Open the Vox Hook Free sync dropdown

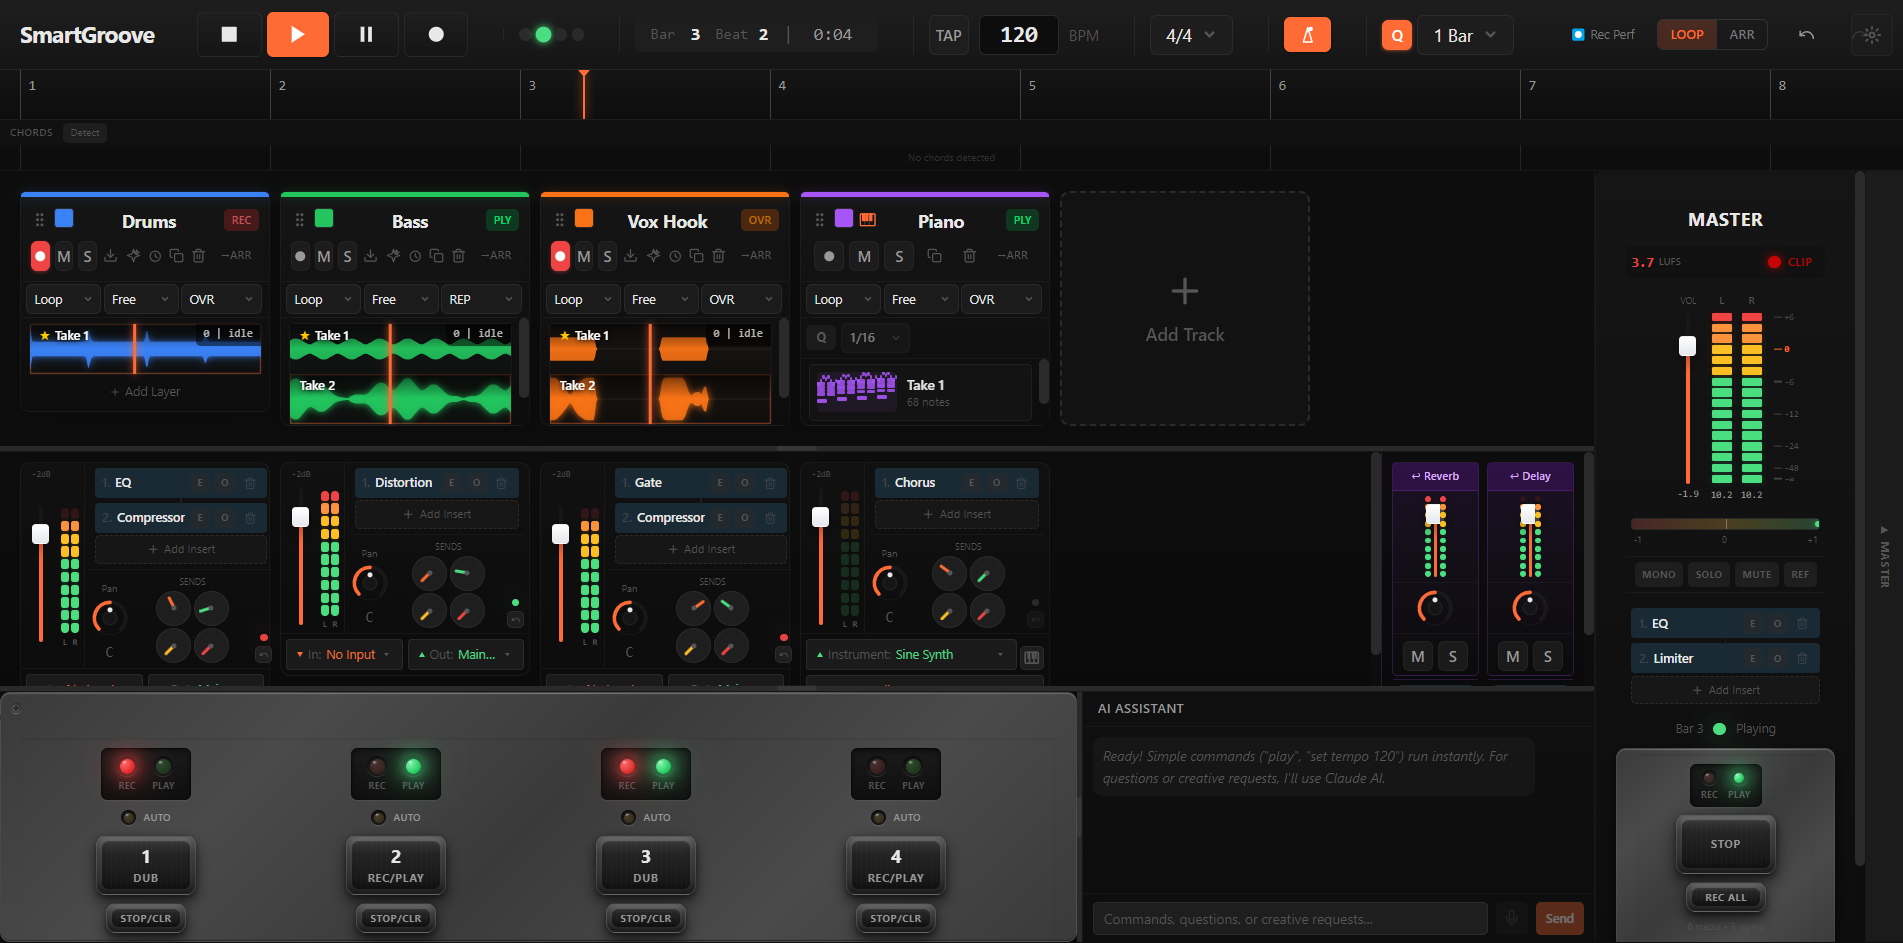[659, 299]
